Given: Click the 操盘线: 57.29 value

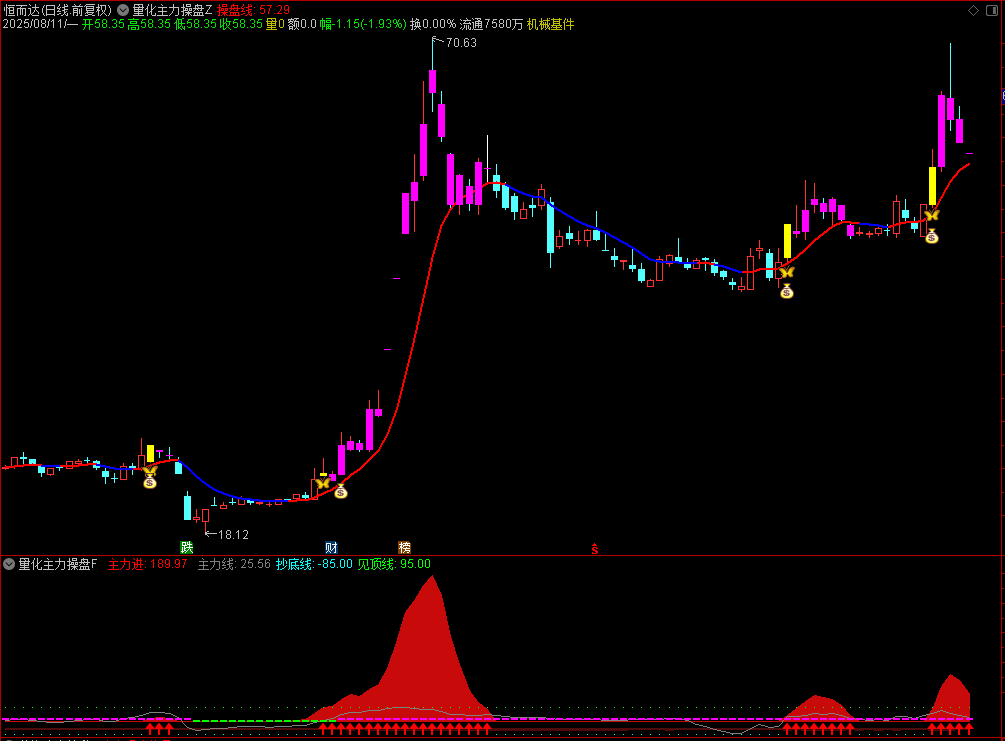Looking at the screenshot, I should tap(253, 10).
